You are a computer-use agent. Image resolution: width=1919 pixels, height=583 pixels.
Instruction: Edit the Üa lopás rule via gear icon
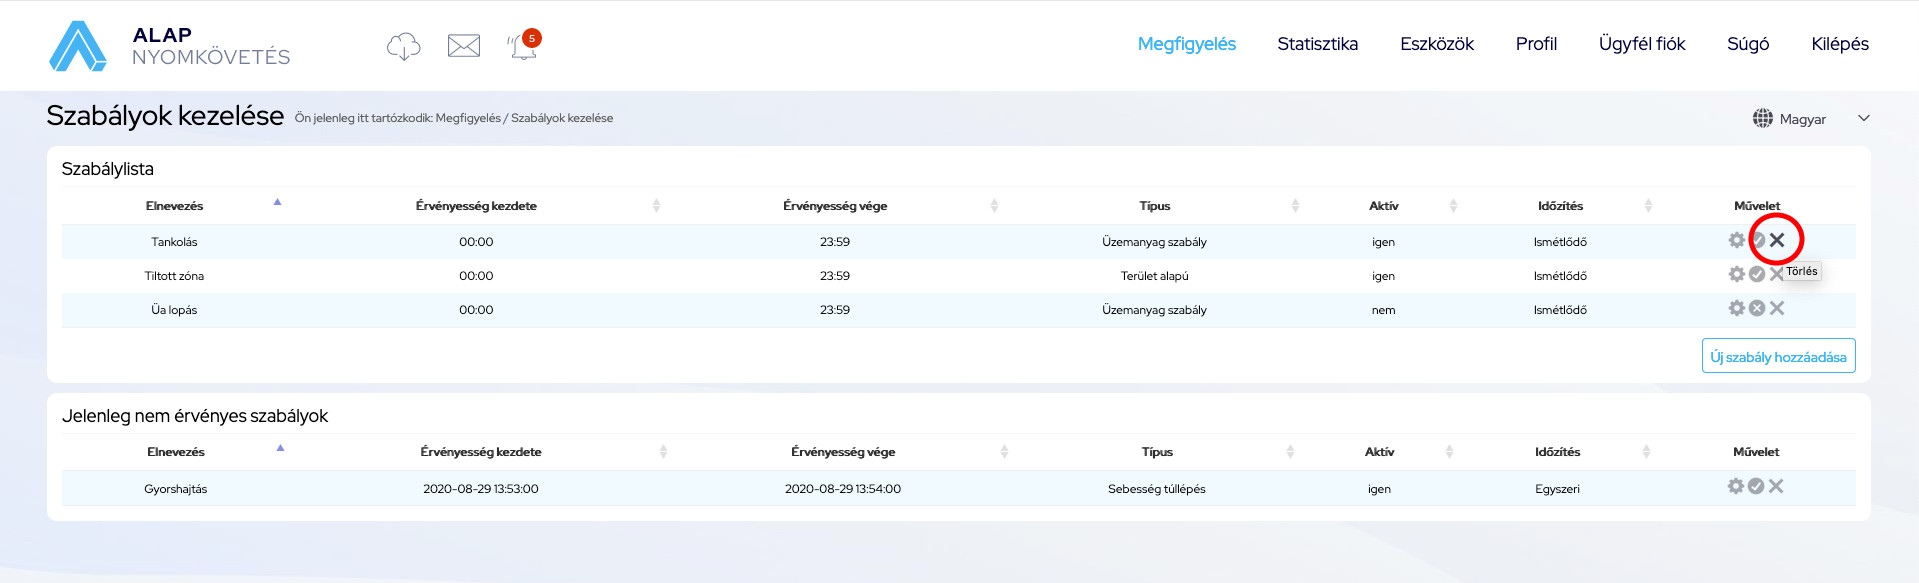1736,308
